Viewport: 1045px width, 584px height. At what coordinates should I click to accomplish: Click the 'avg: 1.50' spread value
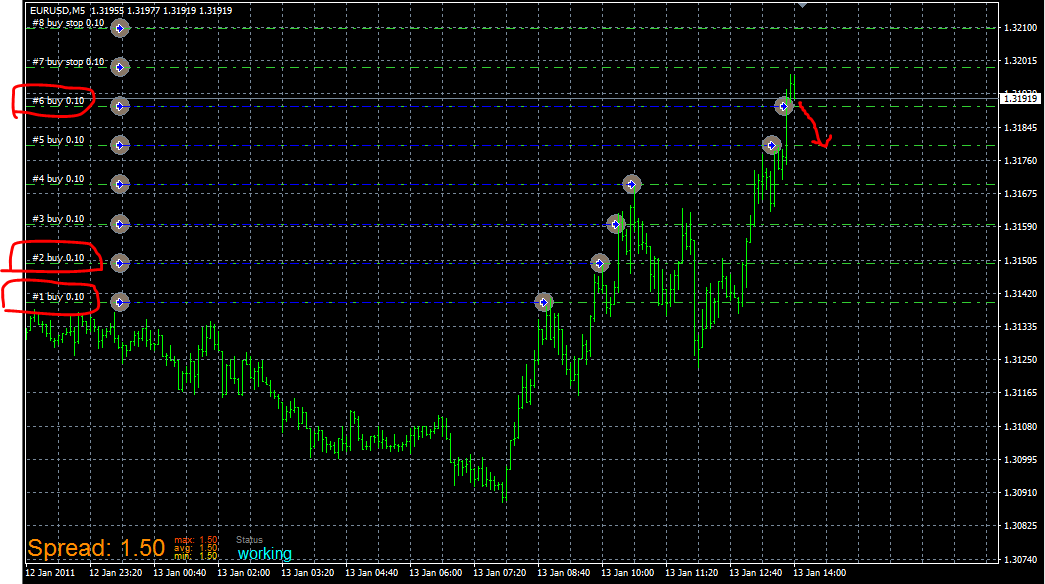(x=196, y=548)
